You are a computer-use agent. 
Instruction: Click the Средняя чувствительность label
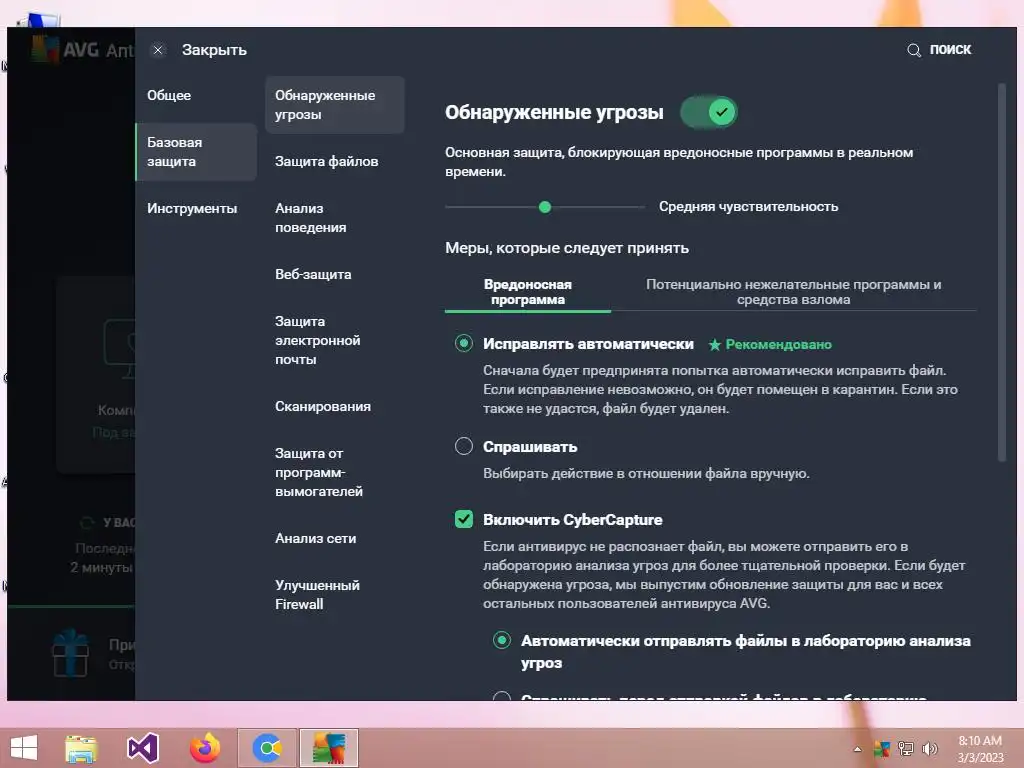(748, 206)
